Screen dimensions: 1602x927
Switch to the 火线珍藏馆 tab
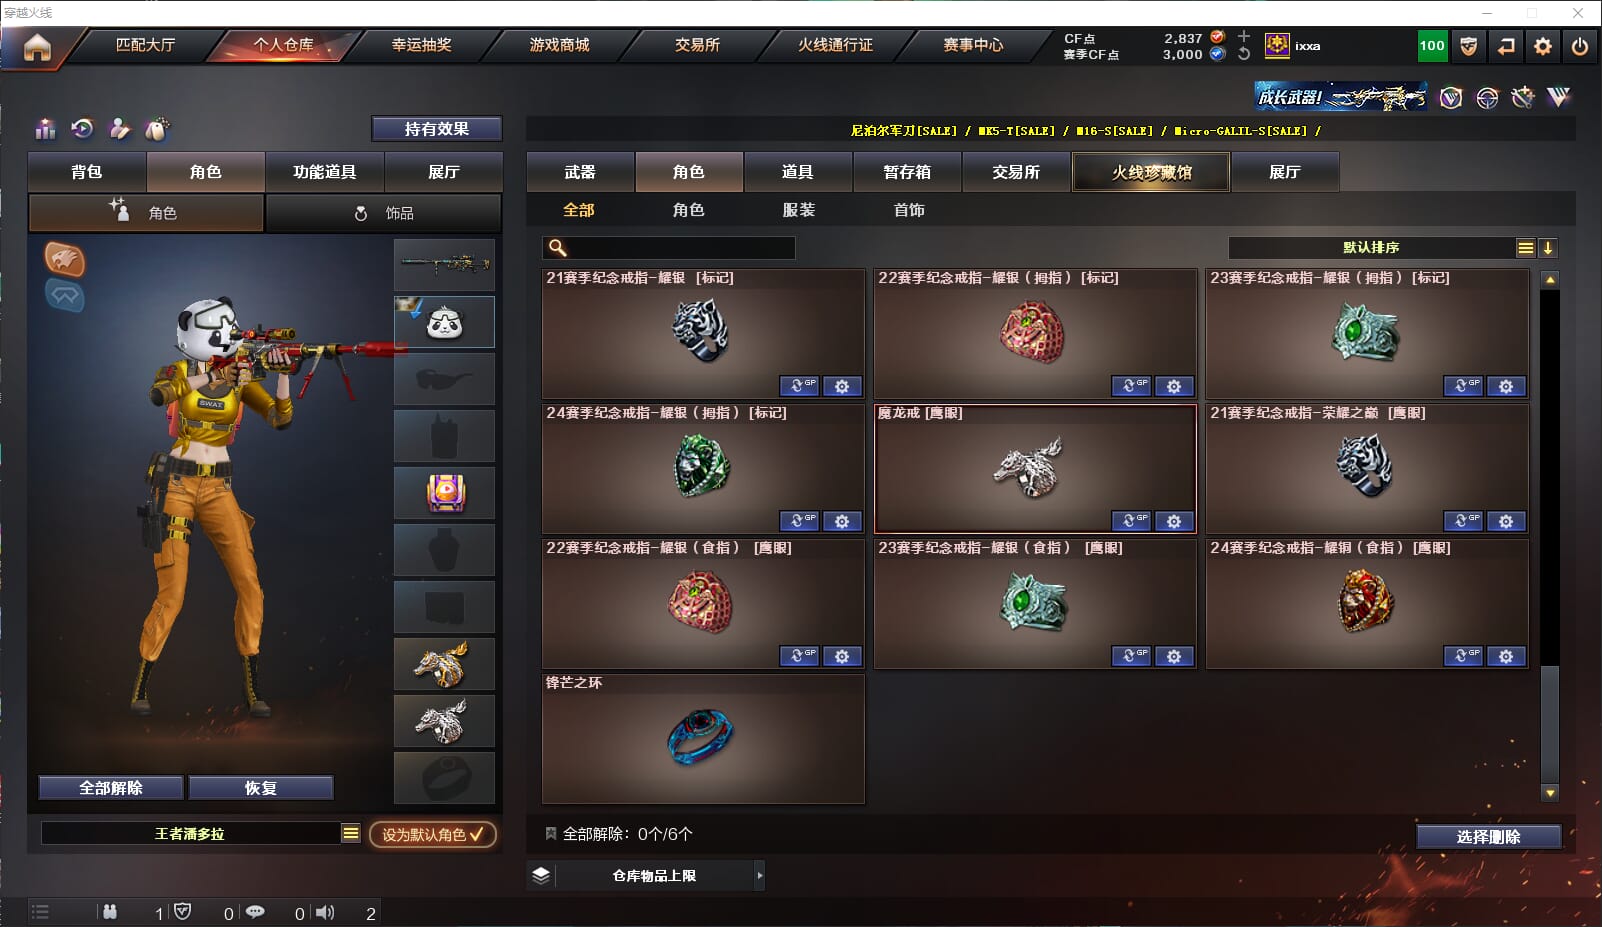pyautogui.click(x=1151, y=172)
